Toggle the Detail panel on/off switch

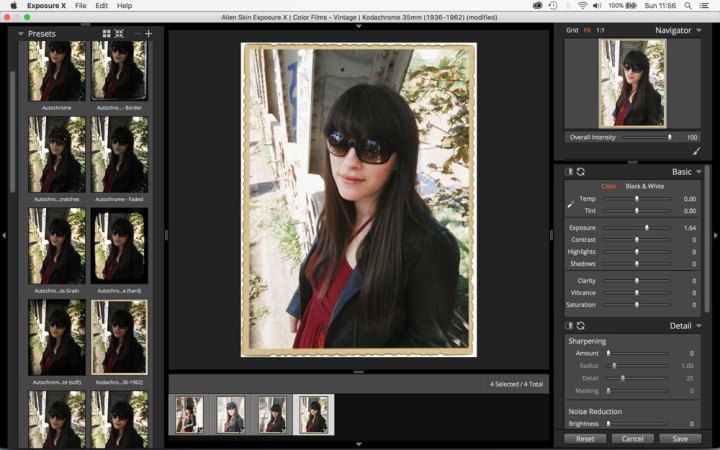[x=569, y=325]
